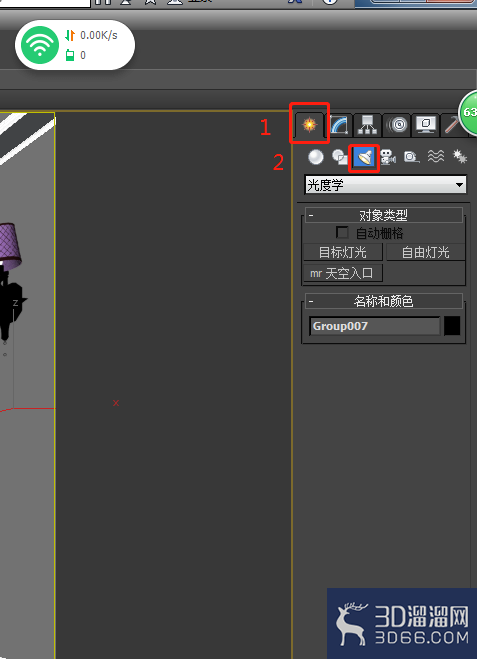Select the Geometry sphere category icon

tap(316, 157)
